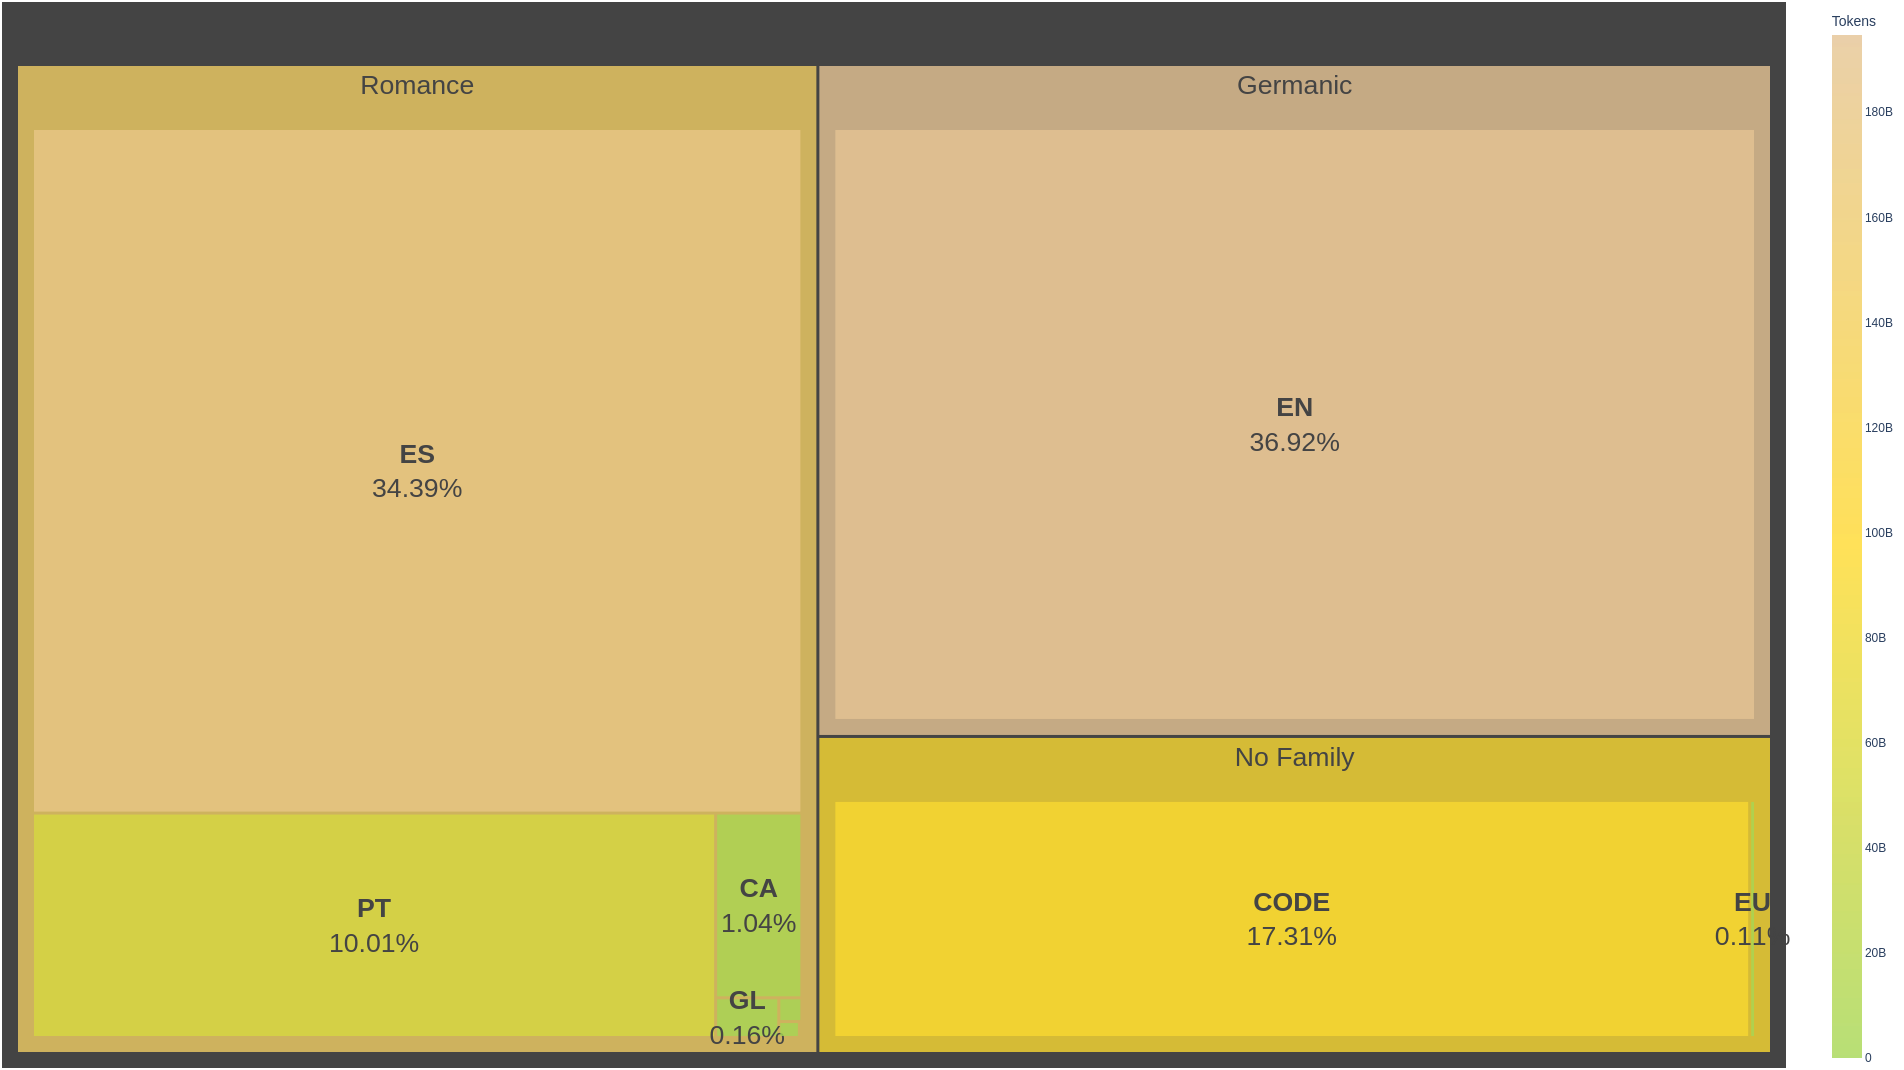Drill into the Germanic family header

click(x=1293, y=86)
